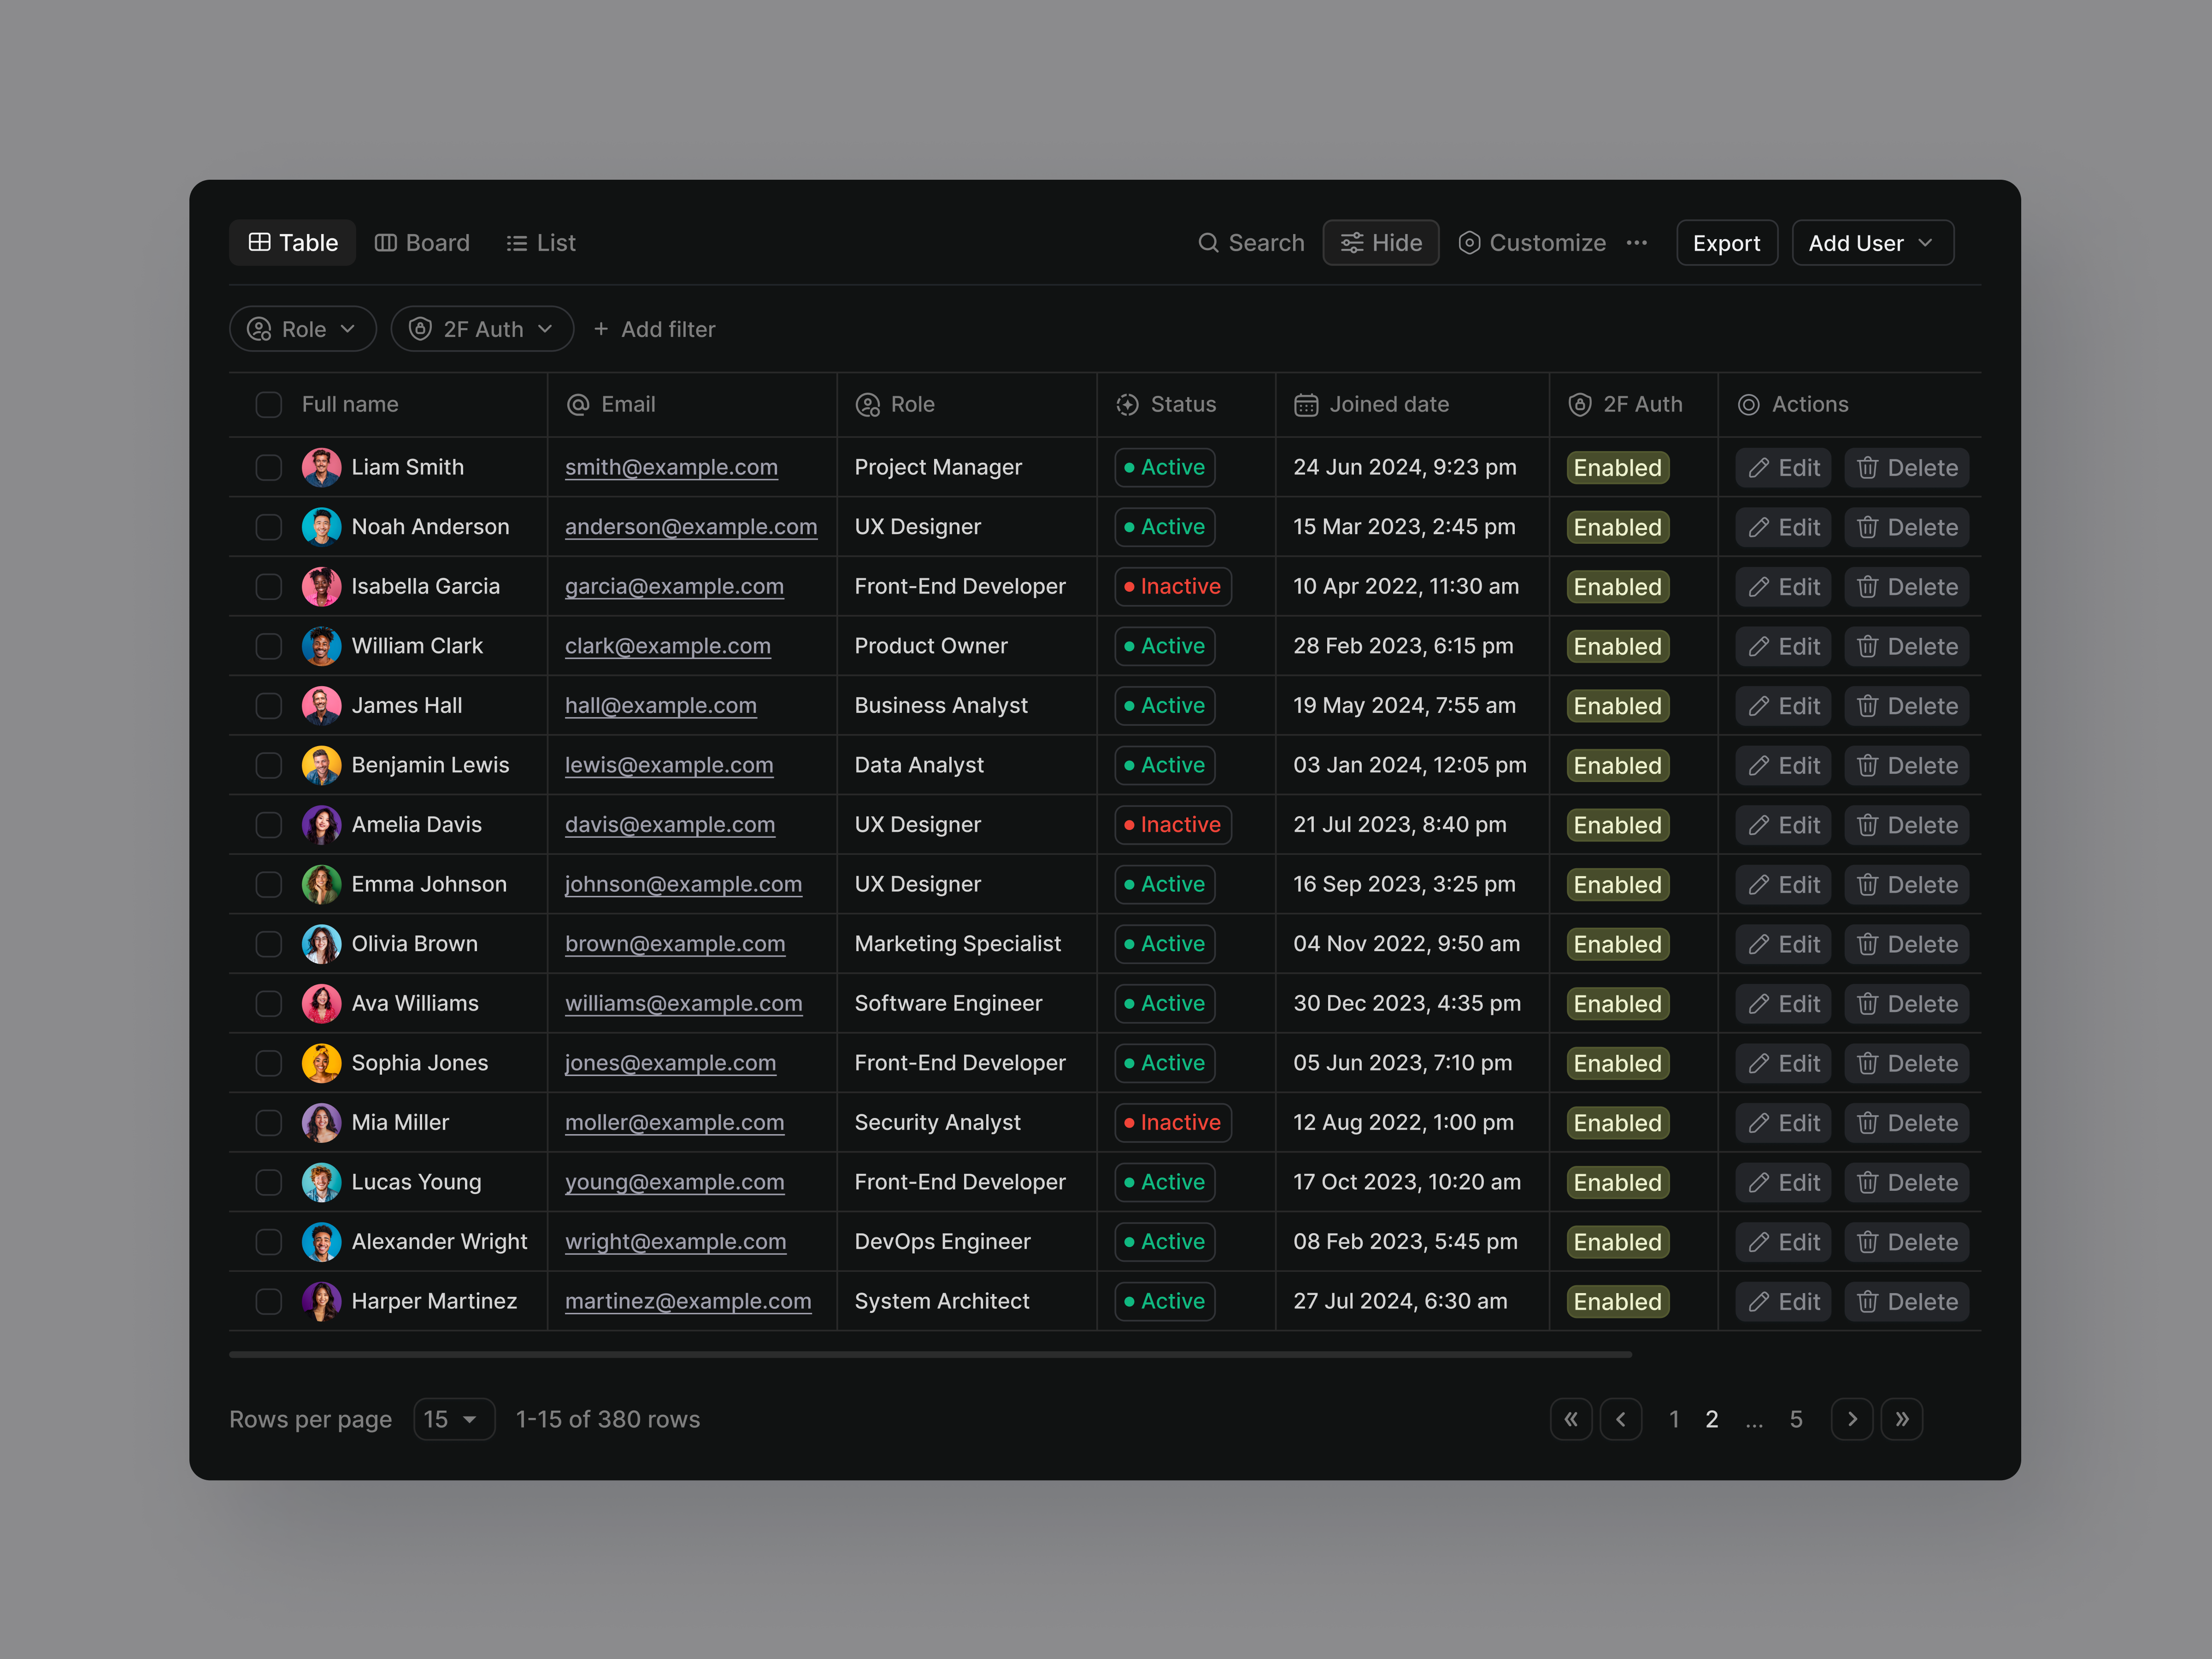
Task: Click the Customize icon
Action: [x=1469, y=243]
